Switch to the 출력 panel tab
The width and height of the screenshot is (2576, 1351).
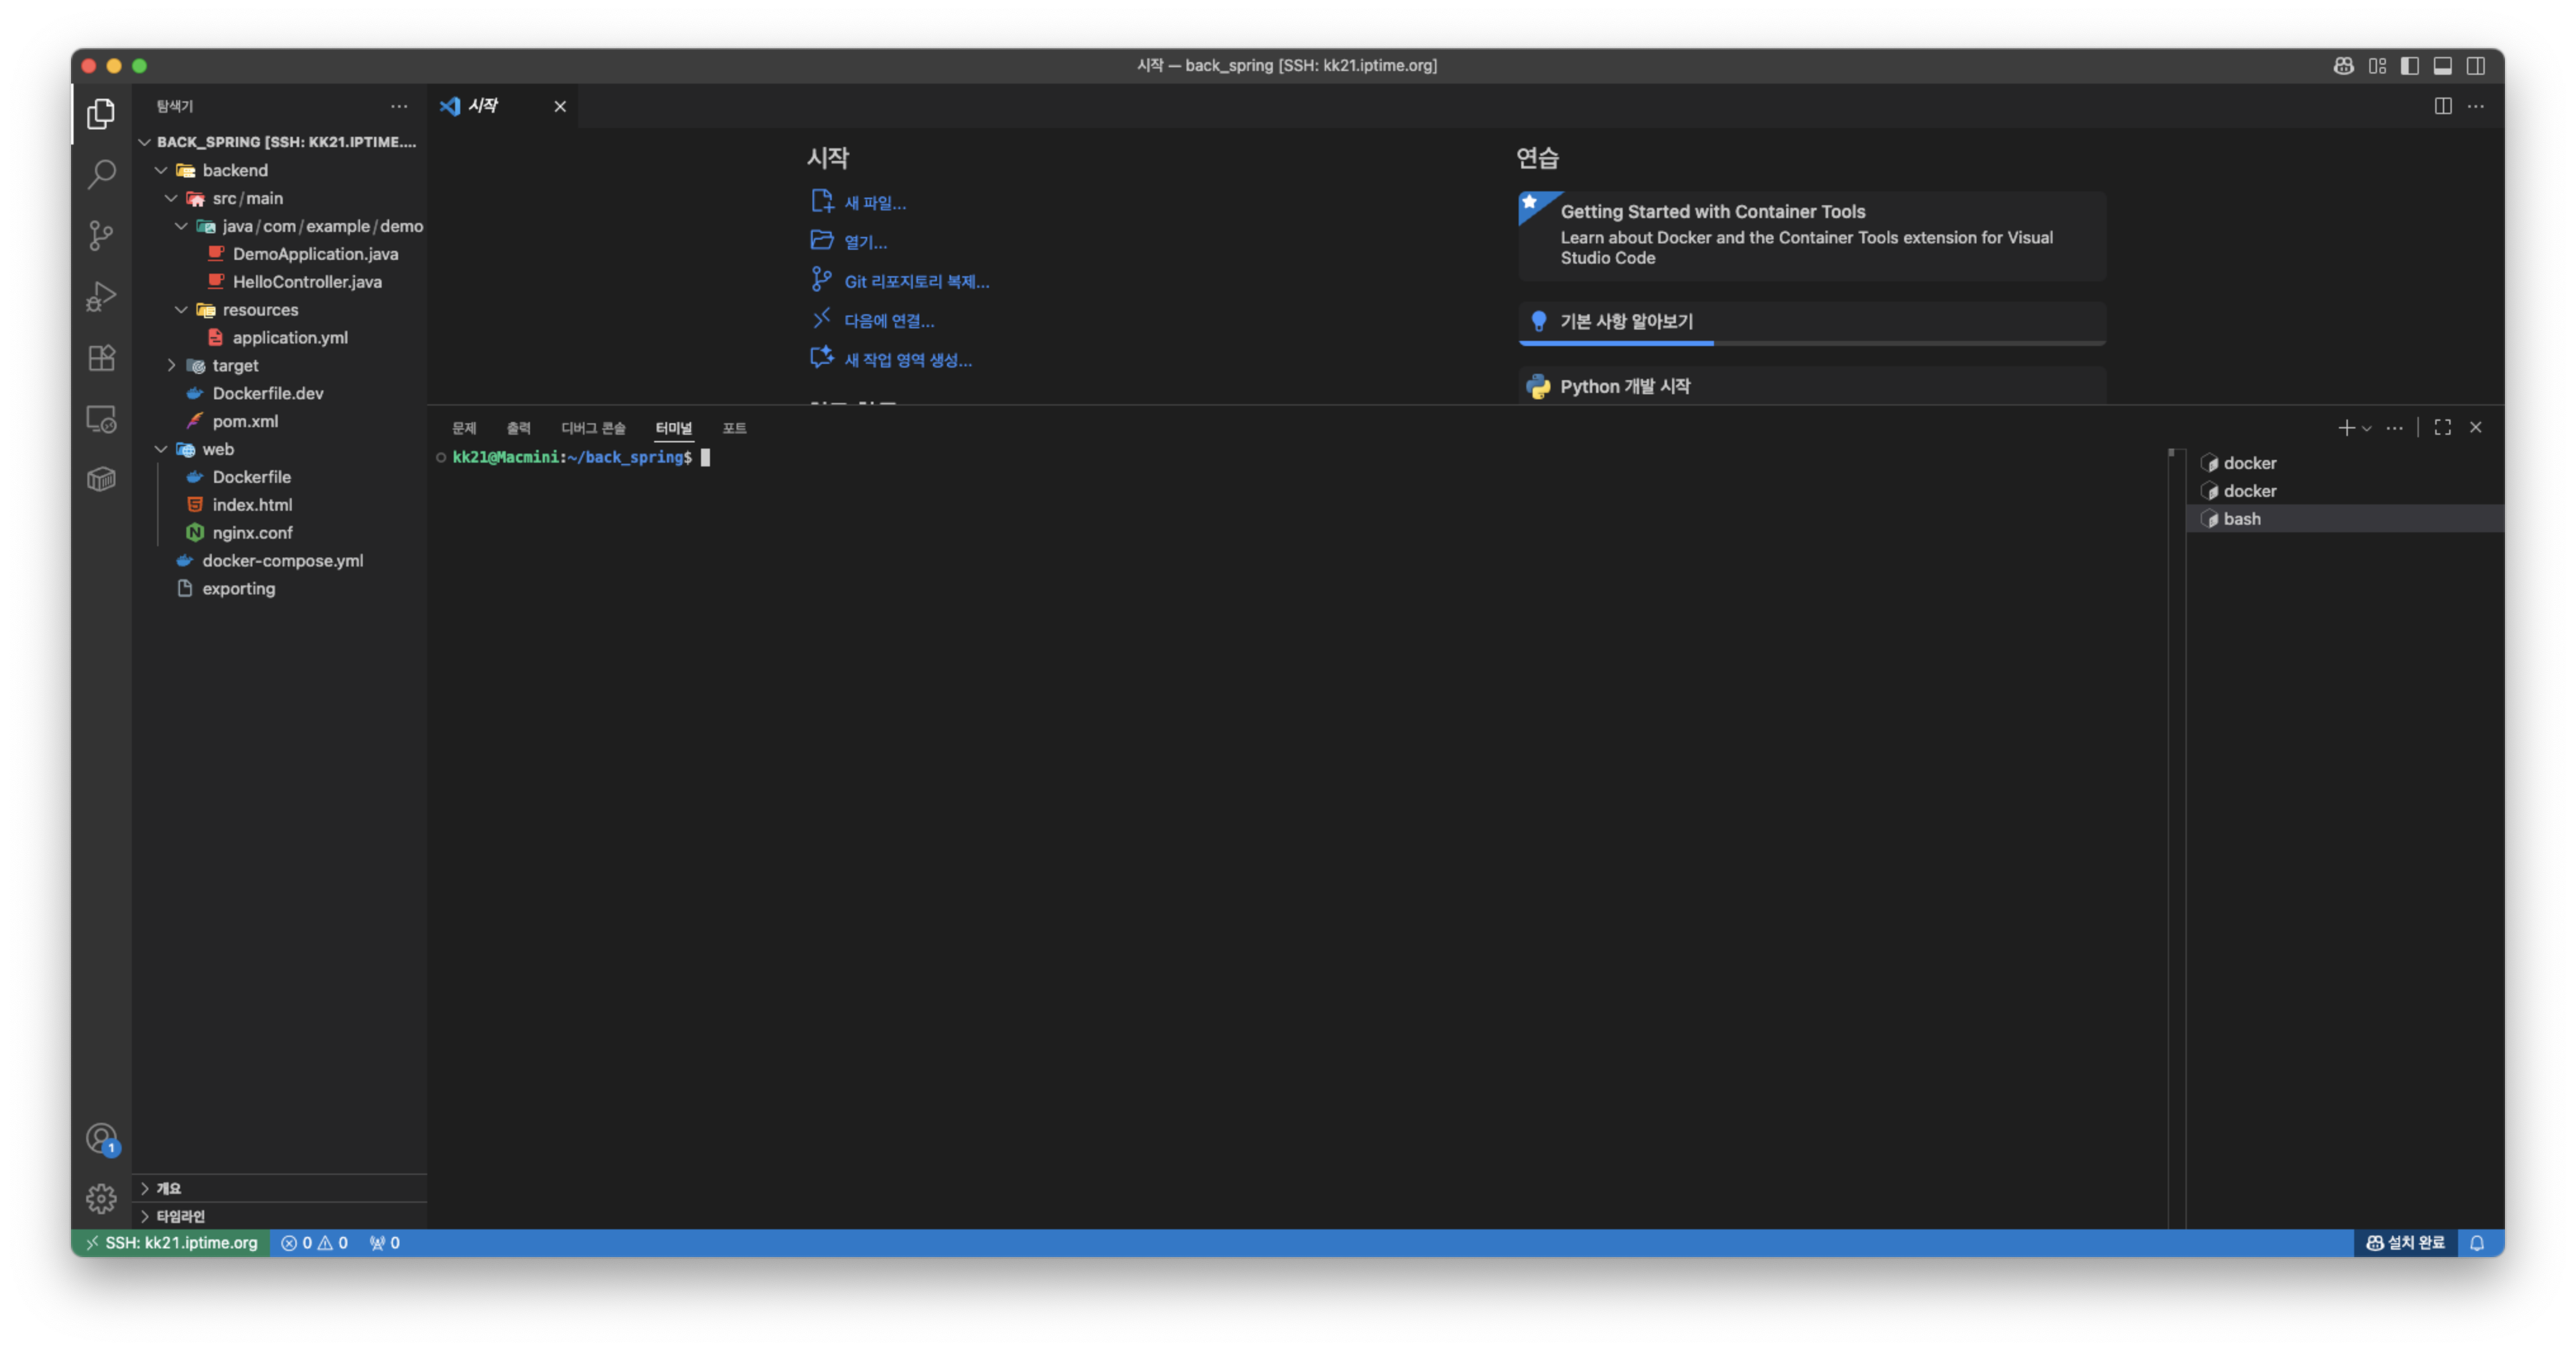pyautogui.click(x=518, y=428)
